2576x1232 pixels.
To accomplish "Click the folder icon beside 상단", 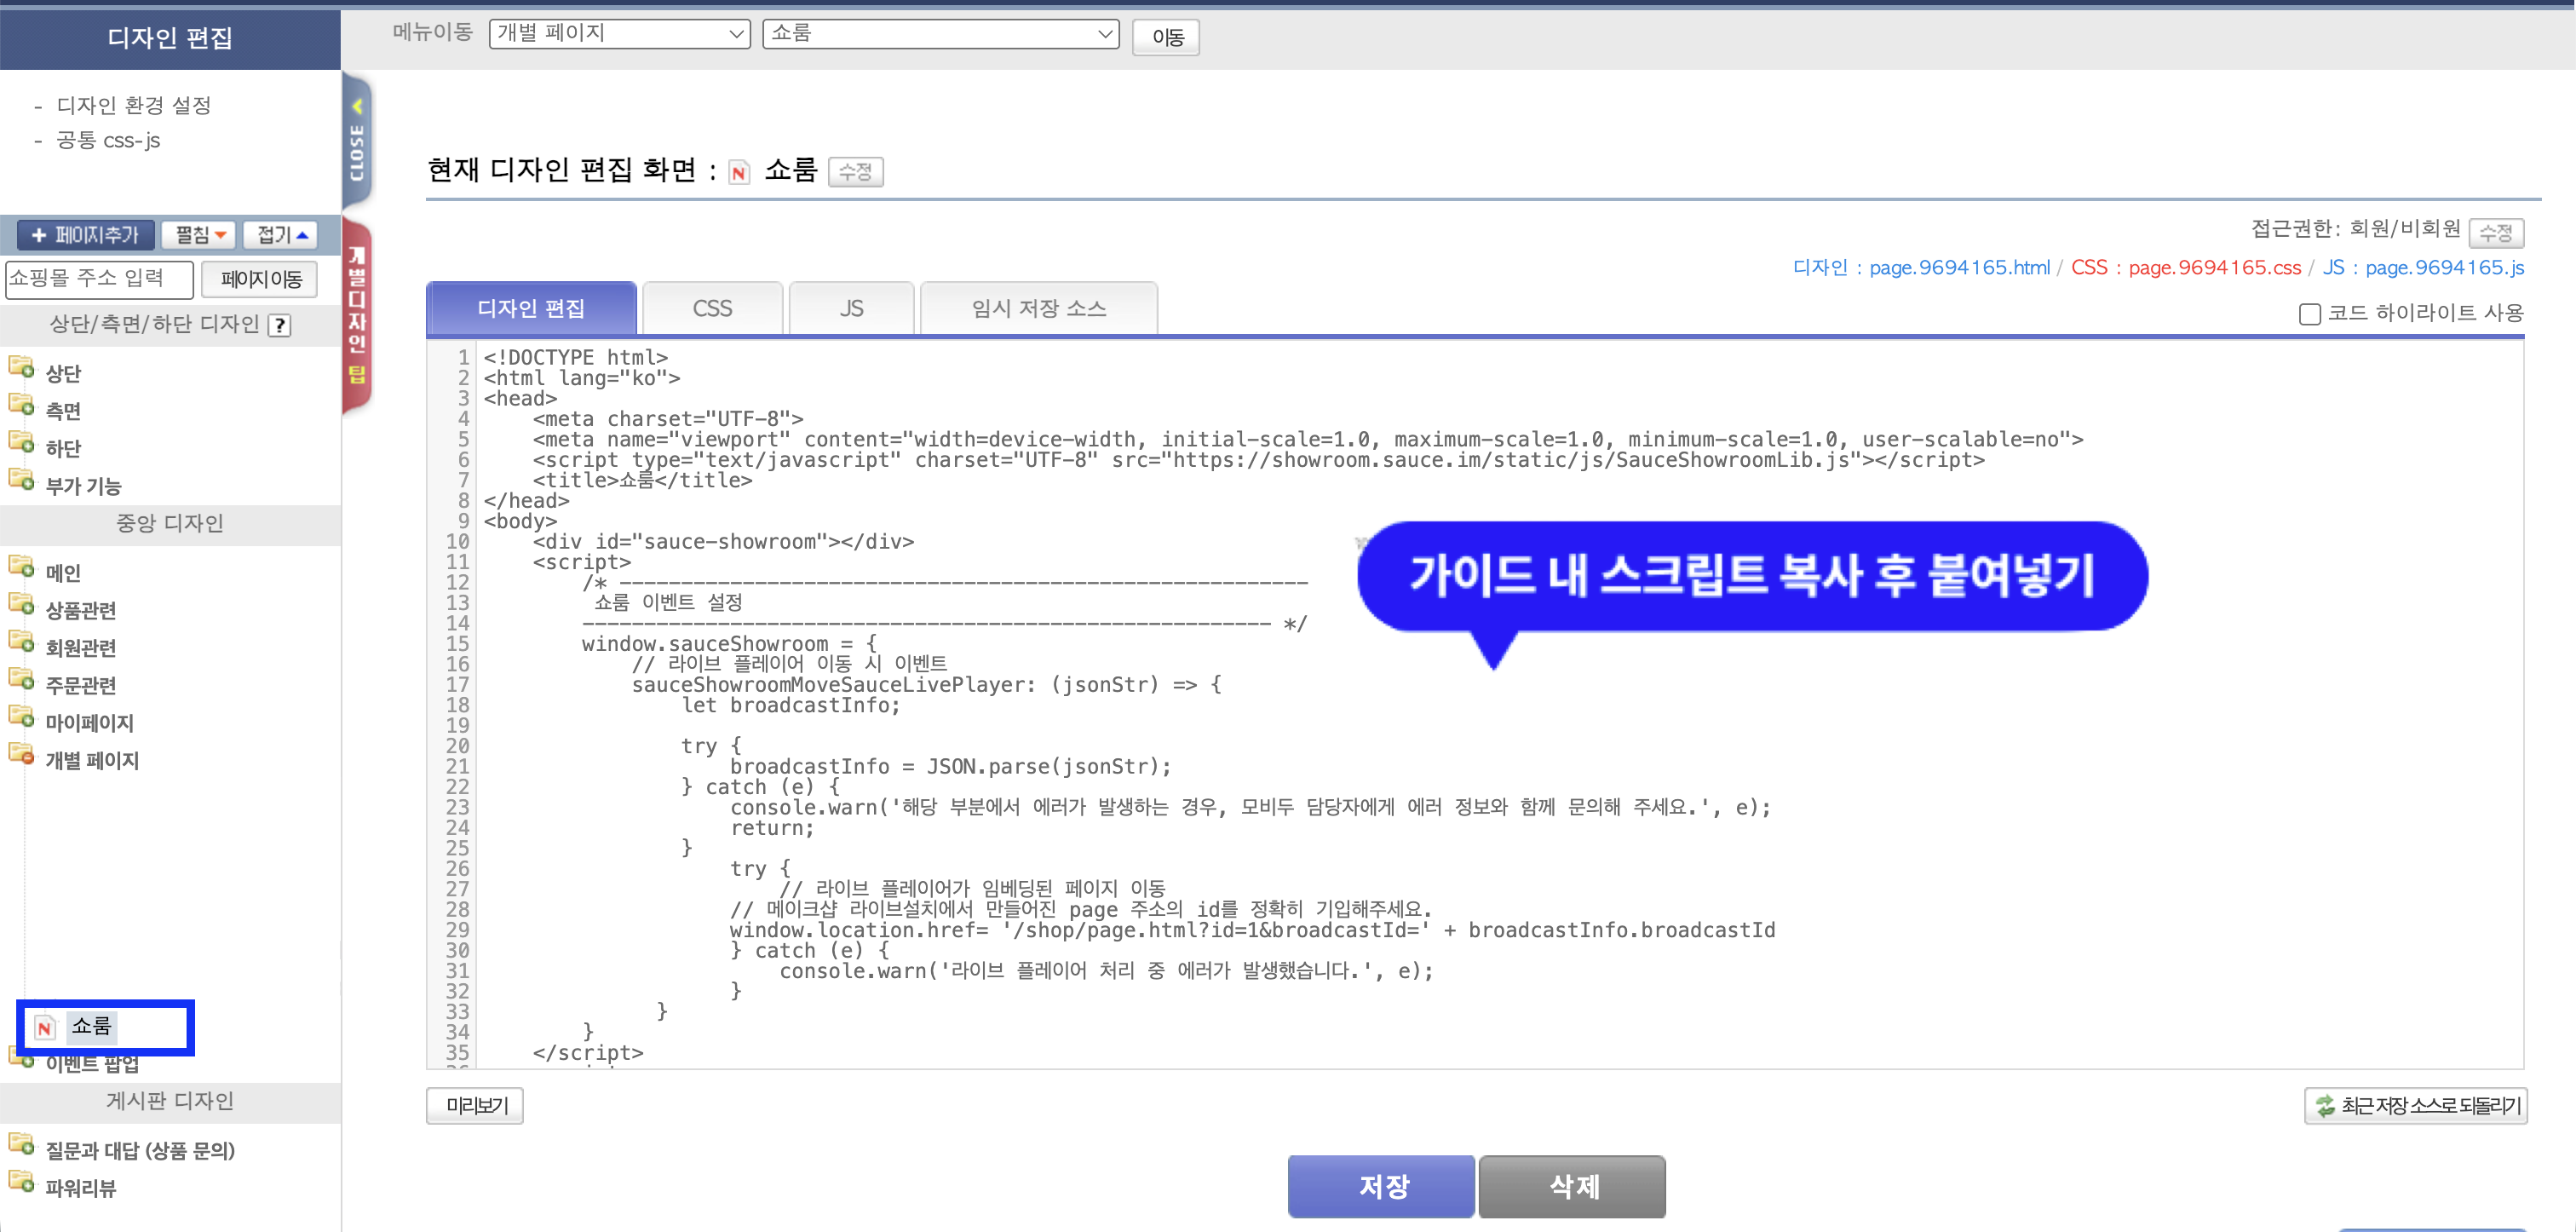I will (21, 368).
